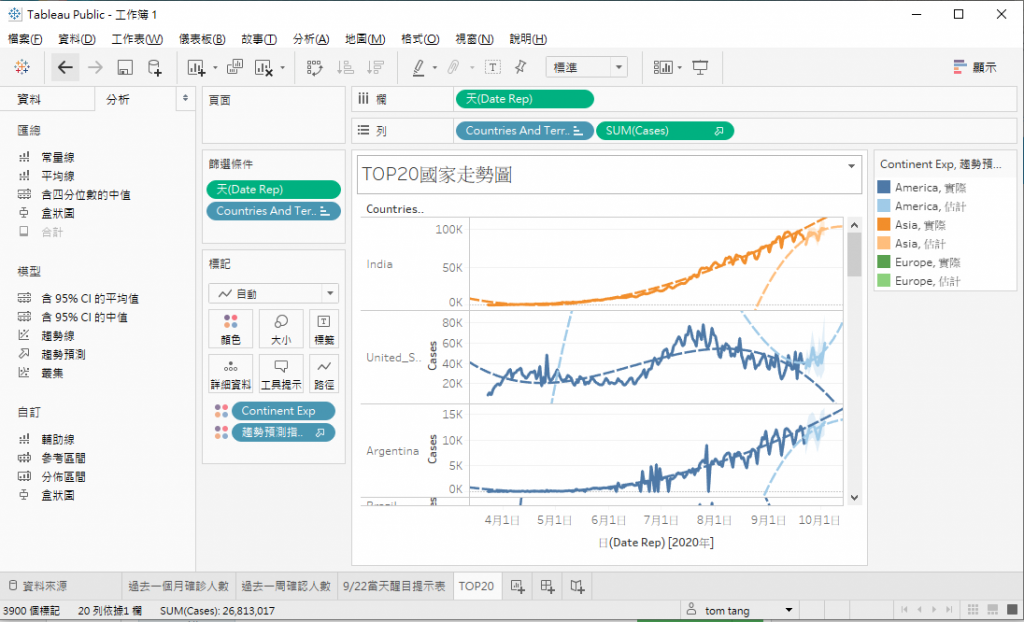Show filmstrip view status bar icon
Viewport: 1024px width, 622px height.
[x=993, y=610]
